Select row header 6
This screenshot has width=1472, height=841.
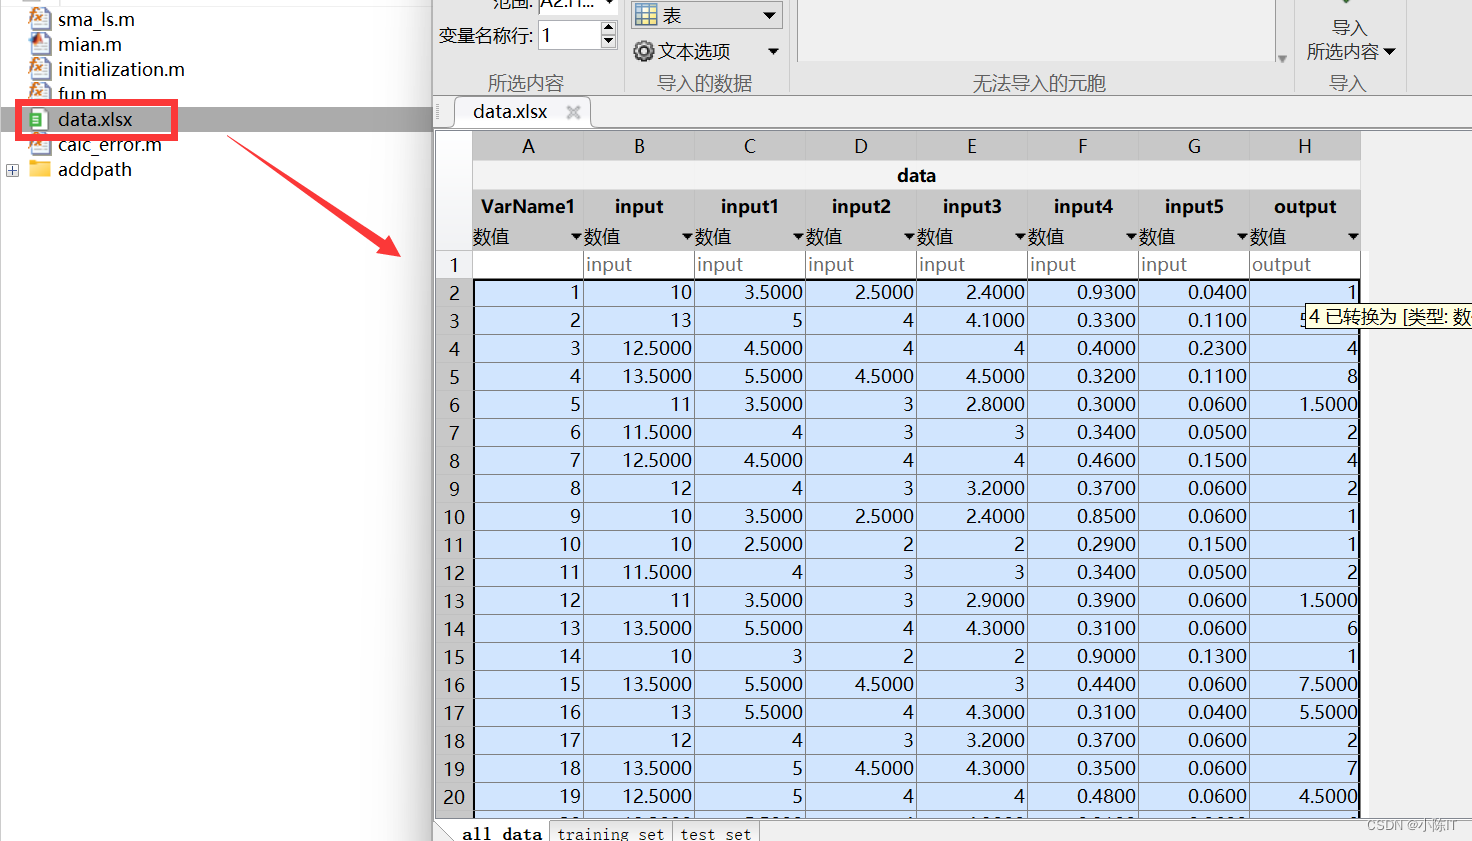click(454, 405)
